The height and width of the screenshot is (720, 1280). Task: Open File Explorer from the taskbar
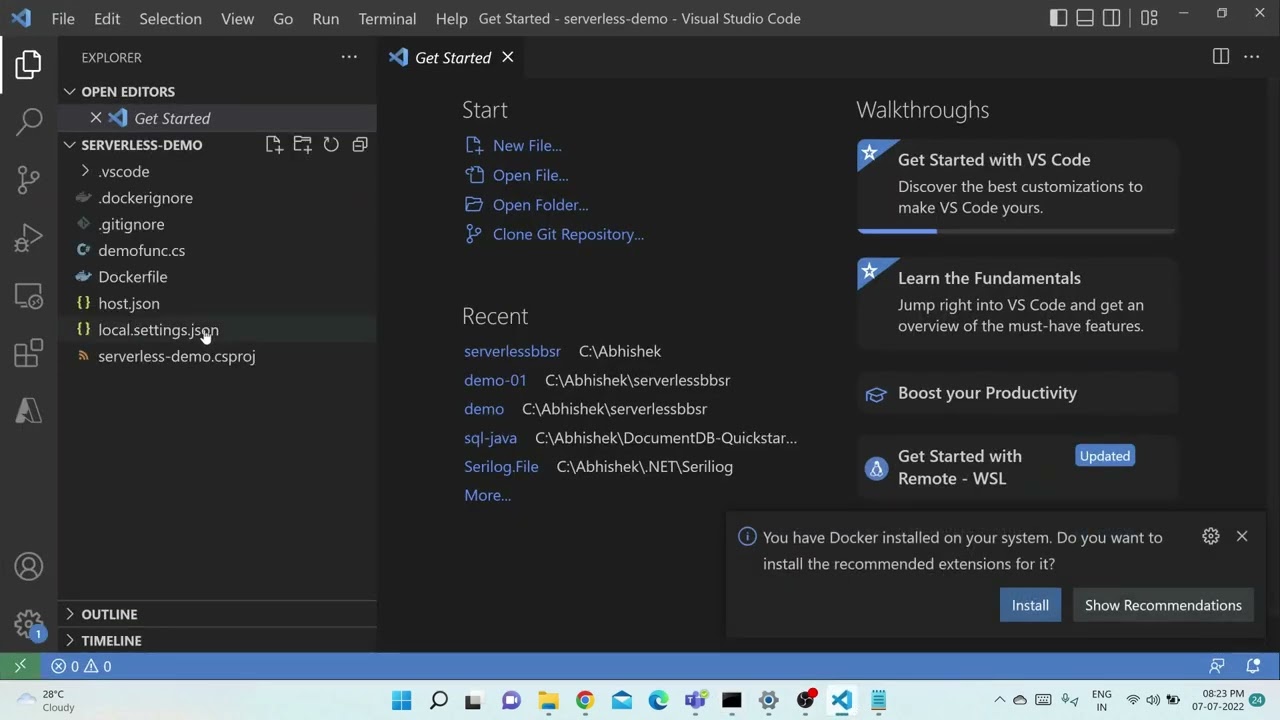548,700
